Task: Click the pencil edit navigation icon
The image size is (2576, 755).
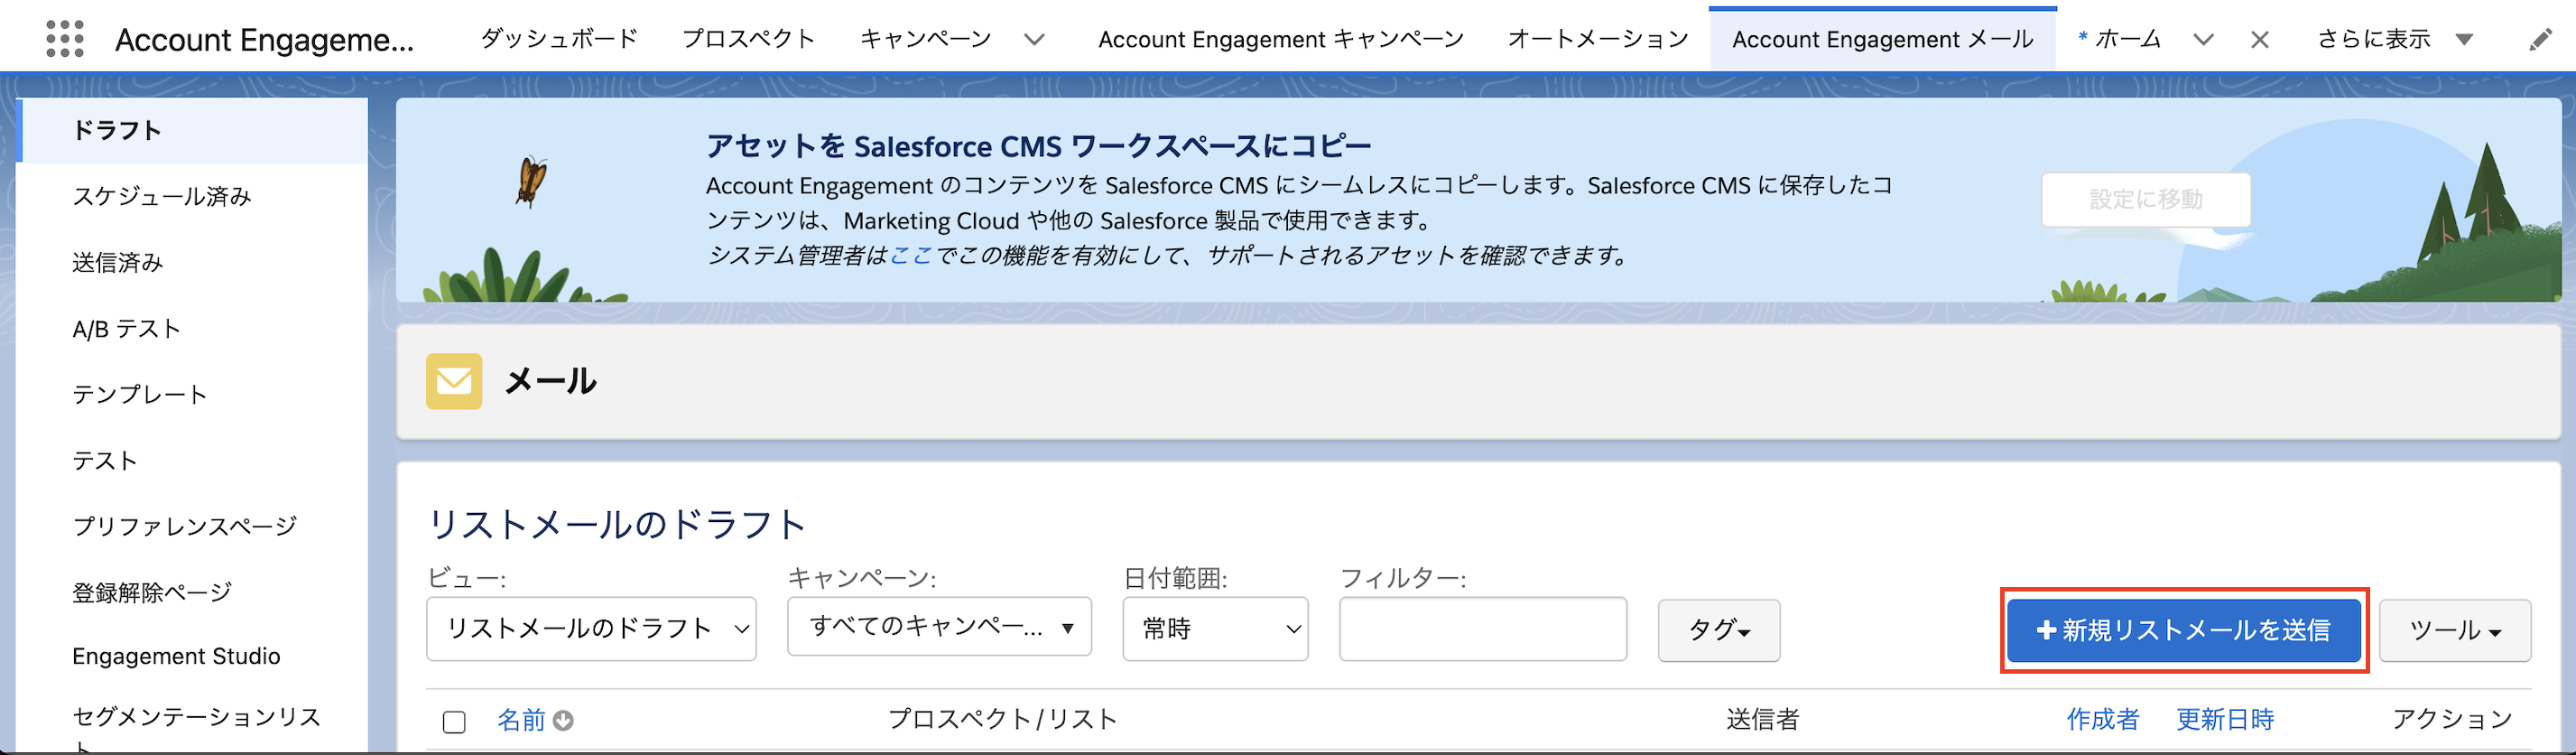Action: click(2540, 40)
